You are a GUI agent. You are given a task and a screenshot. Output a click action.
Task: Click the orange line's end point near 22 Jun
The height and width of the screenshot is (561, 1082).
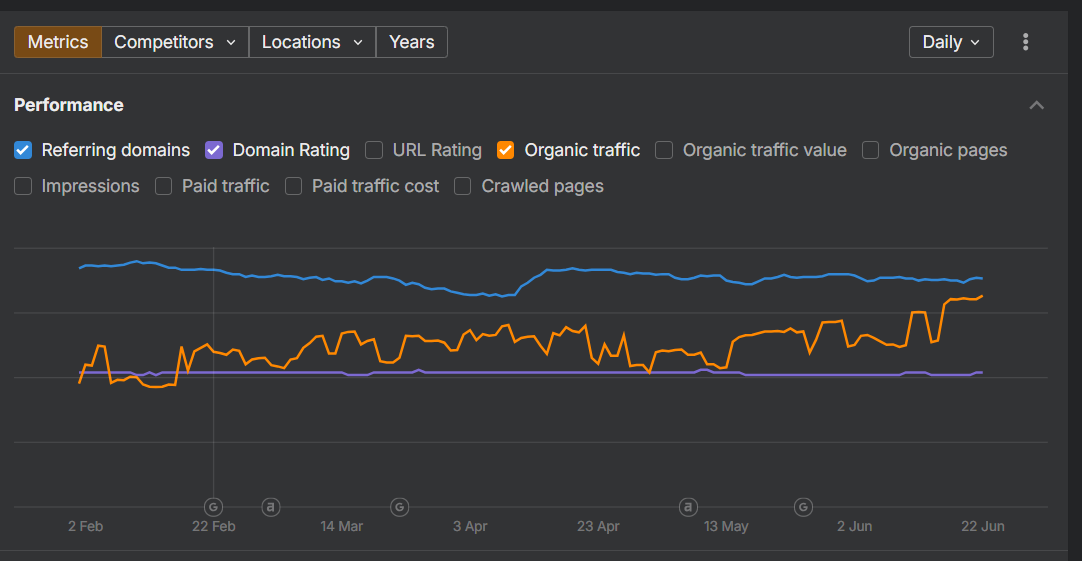point(982,296)
